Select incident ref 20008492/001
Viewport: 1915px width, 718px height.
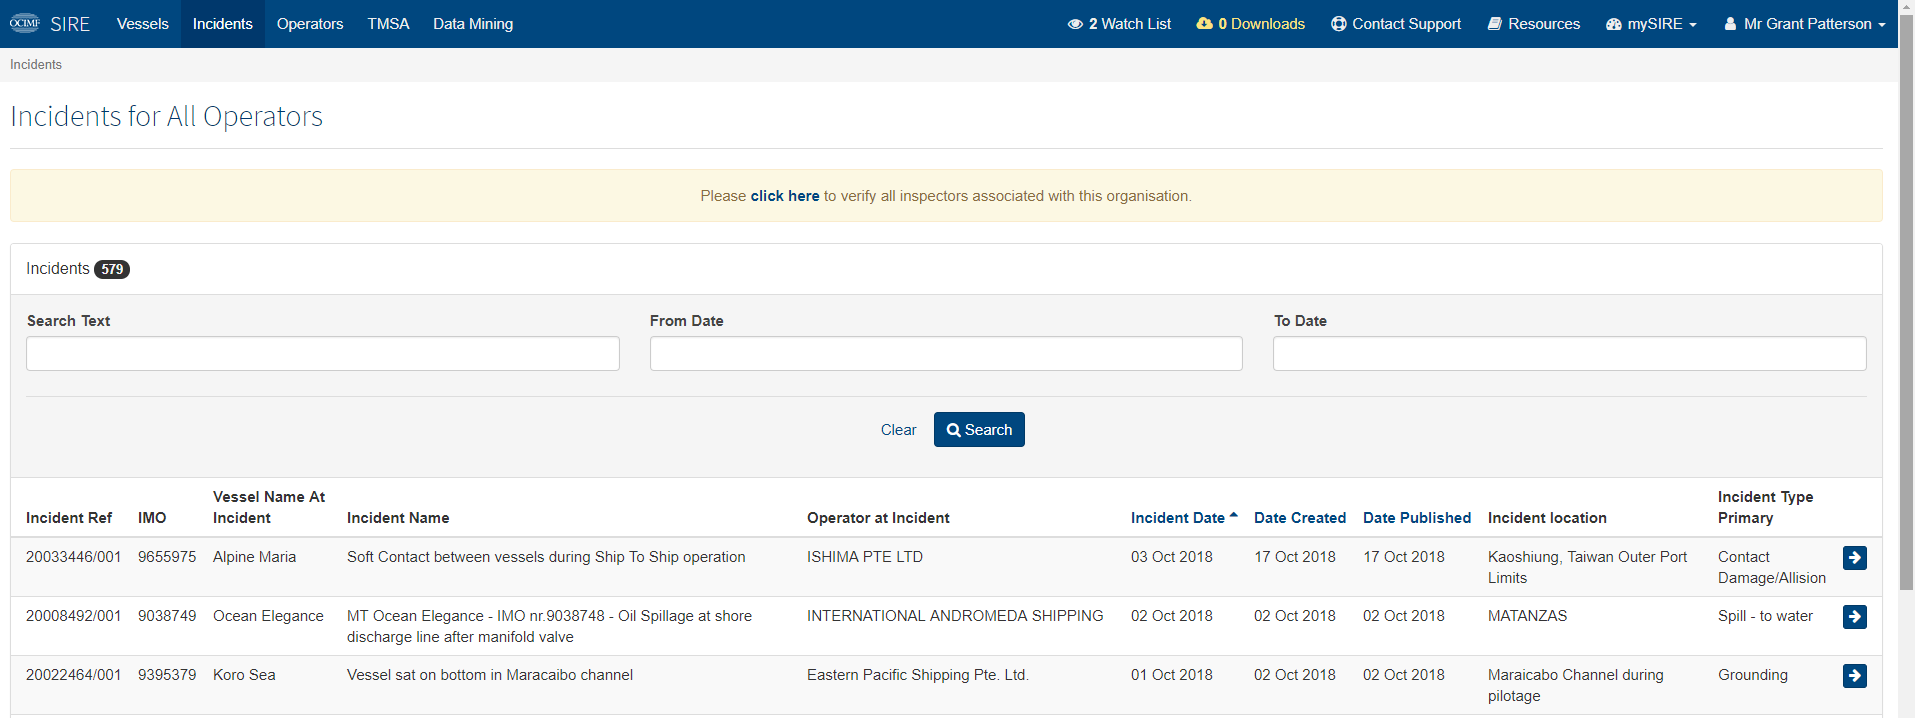[x=74, y=616]
